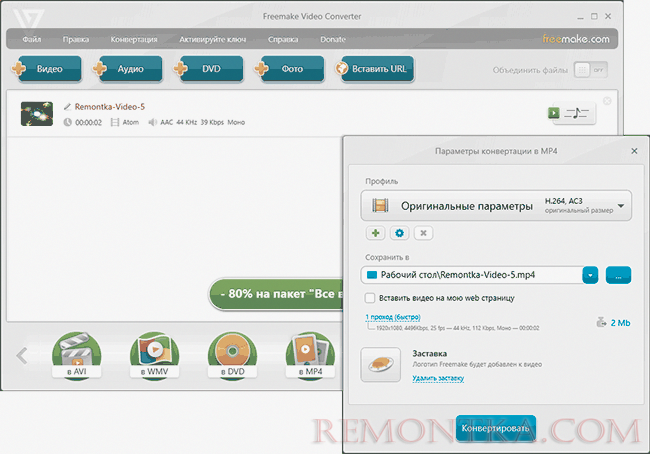Play the video with green play icon
This screenshot has width=650, height=454.
coord(553,113)
